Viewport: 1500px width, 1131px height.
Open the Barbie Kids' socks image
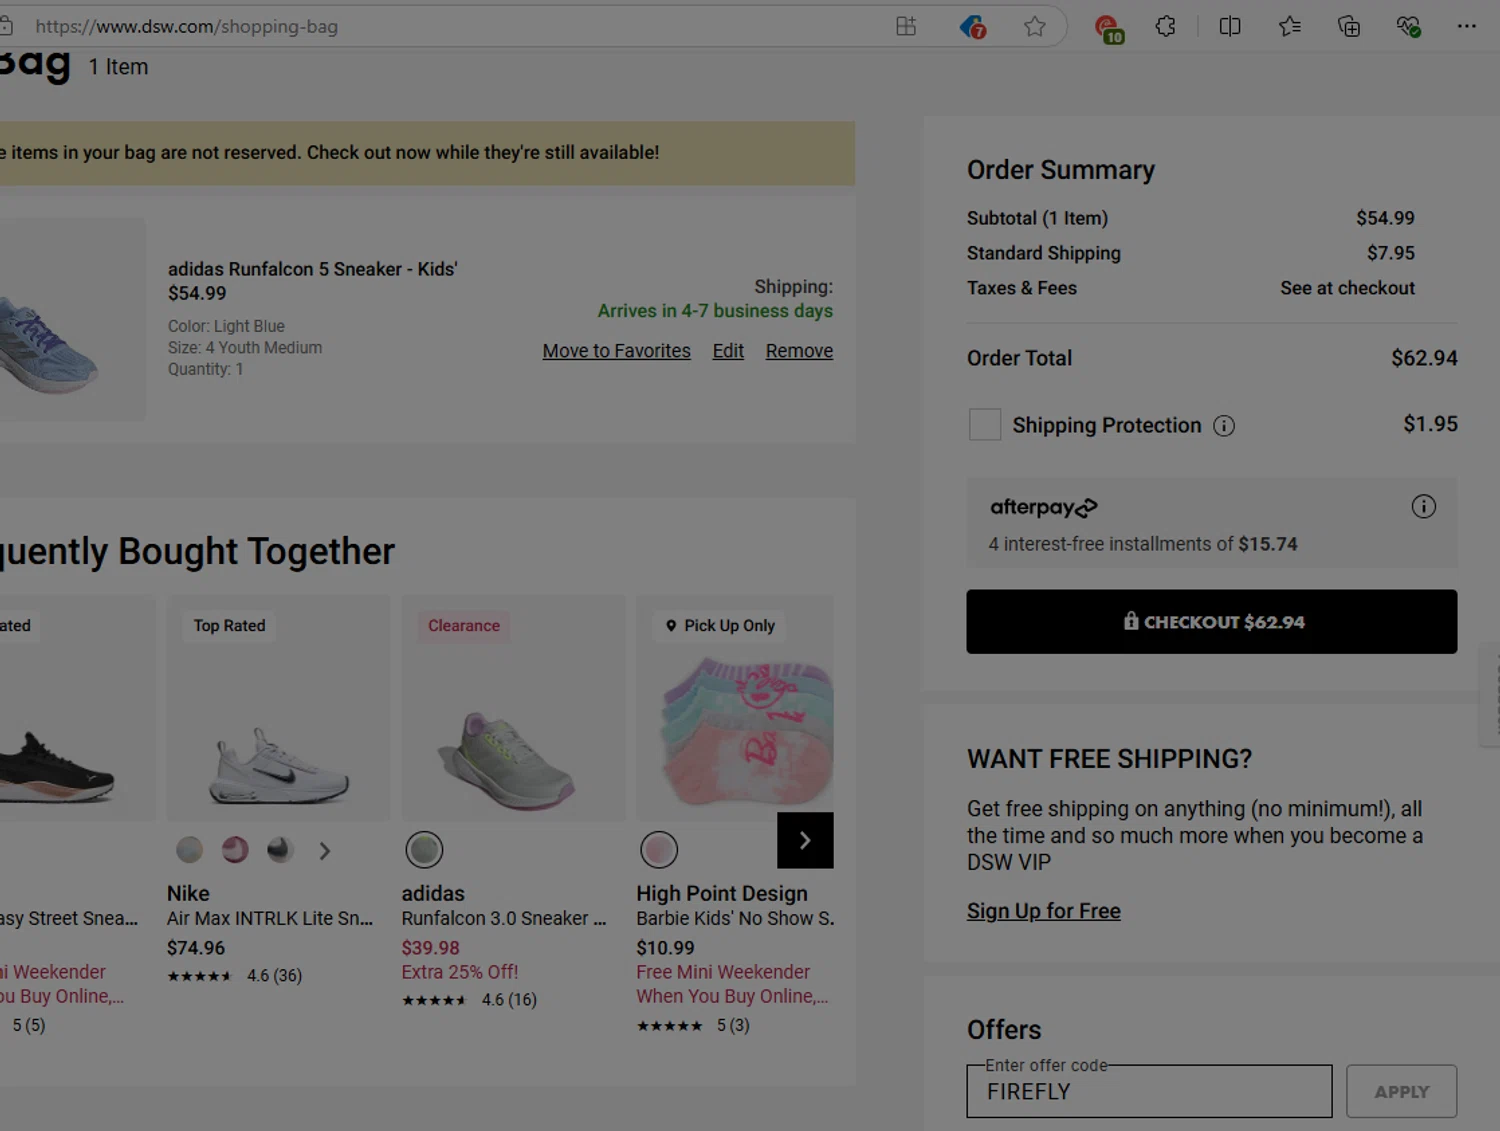pos(735,708)
